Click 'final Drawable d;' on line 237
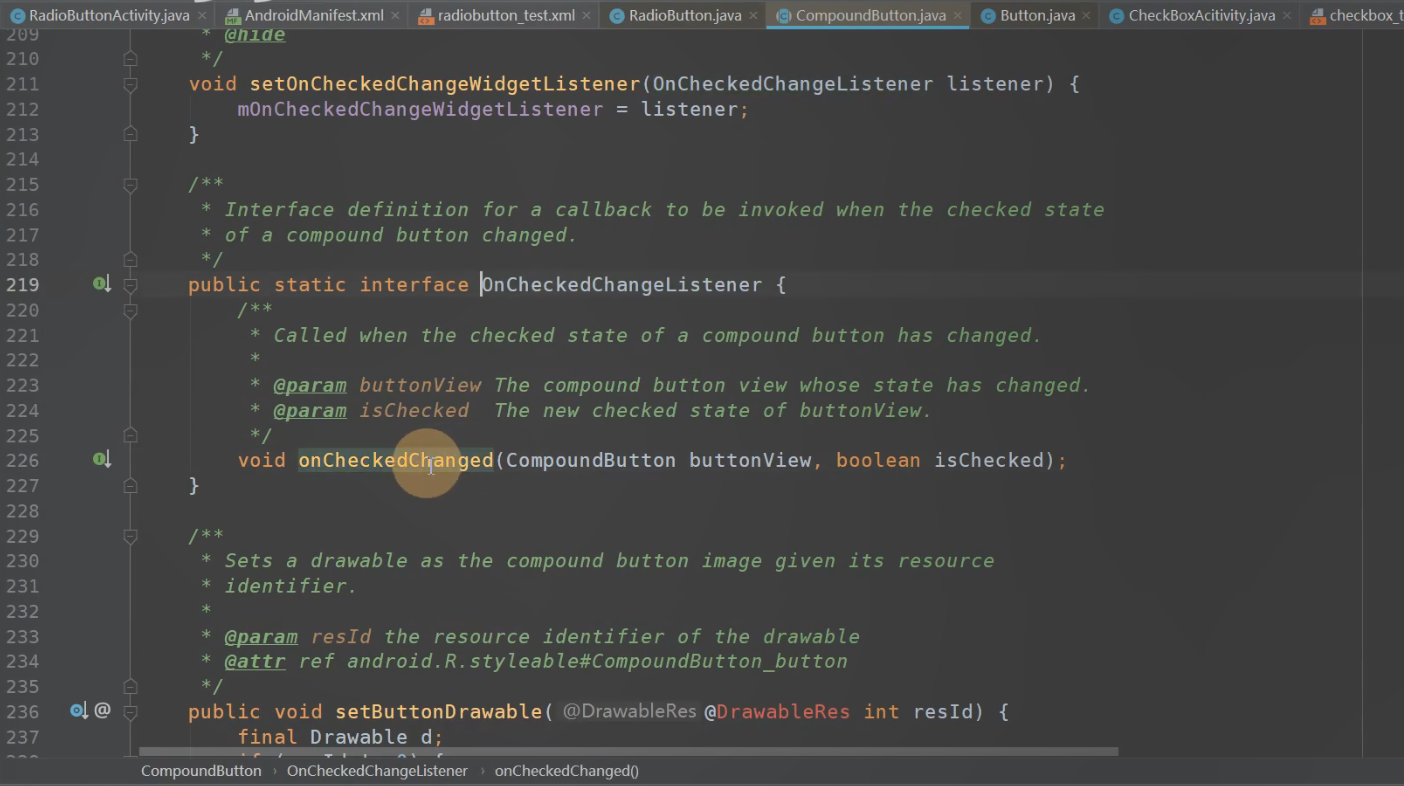Screen dimensions: 1404x786 340,737
